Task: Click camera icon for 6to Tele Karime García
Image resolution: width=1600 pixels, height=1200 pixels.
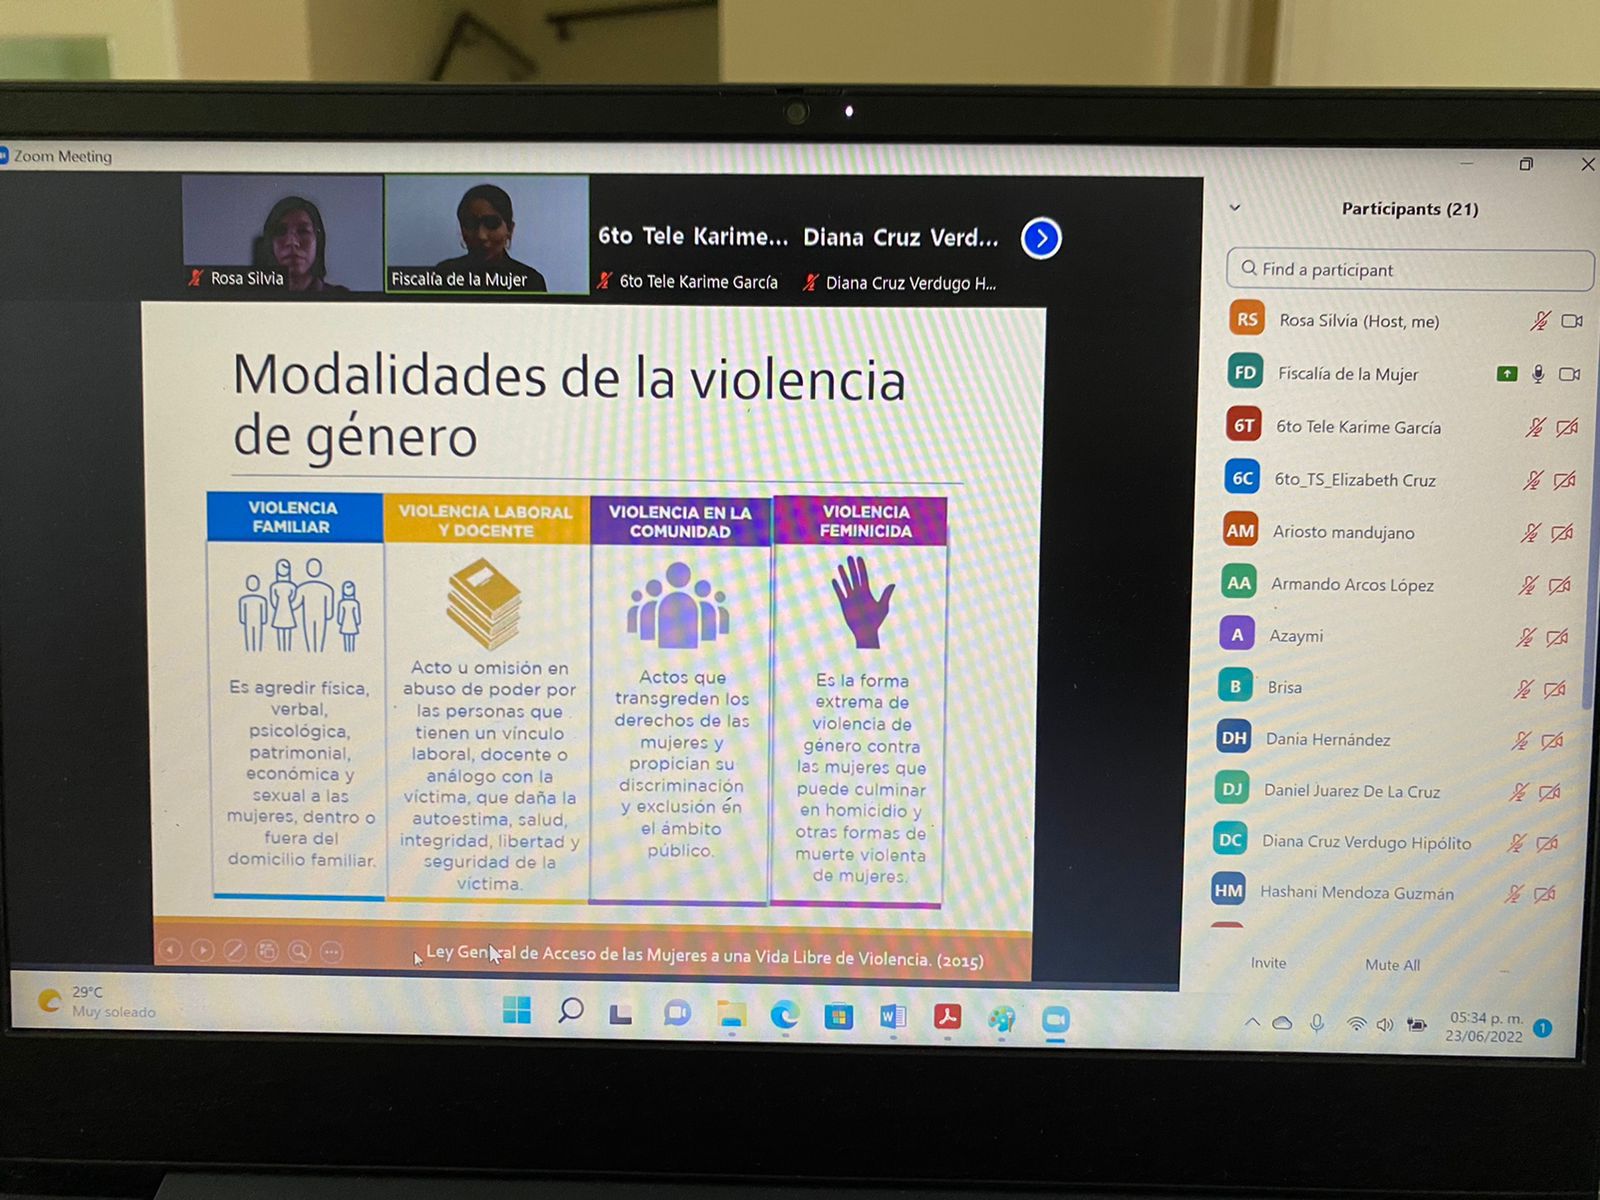Action: pos(1567,427)
